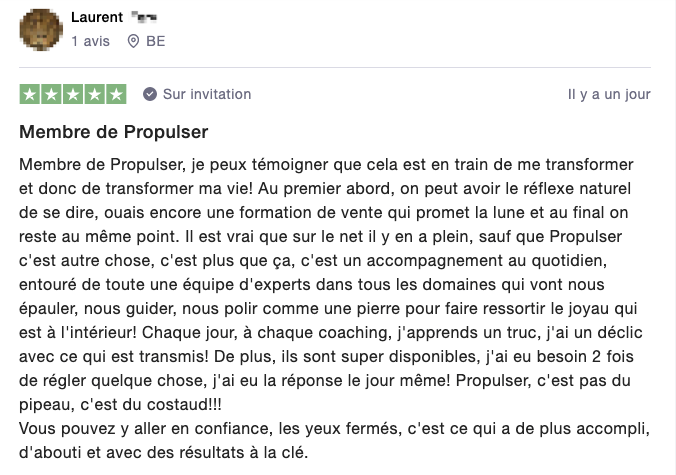
Task: Click the horizontal divider under reviewer info
Action: pos(335,67)
